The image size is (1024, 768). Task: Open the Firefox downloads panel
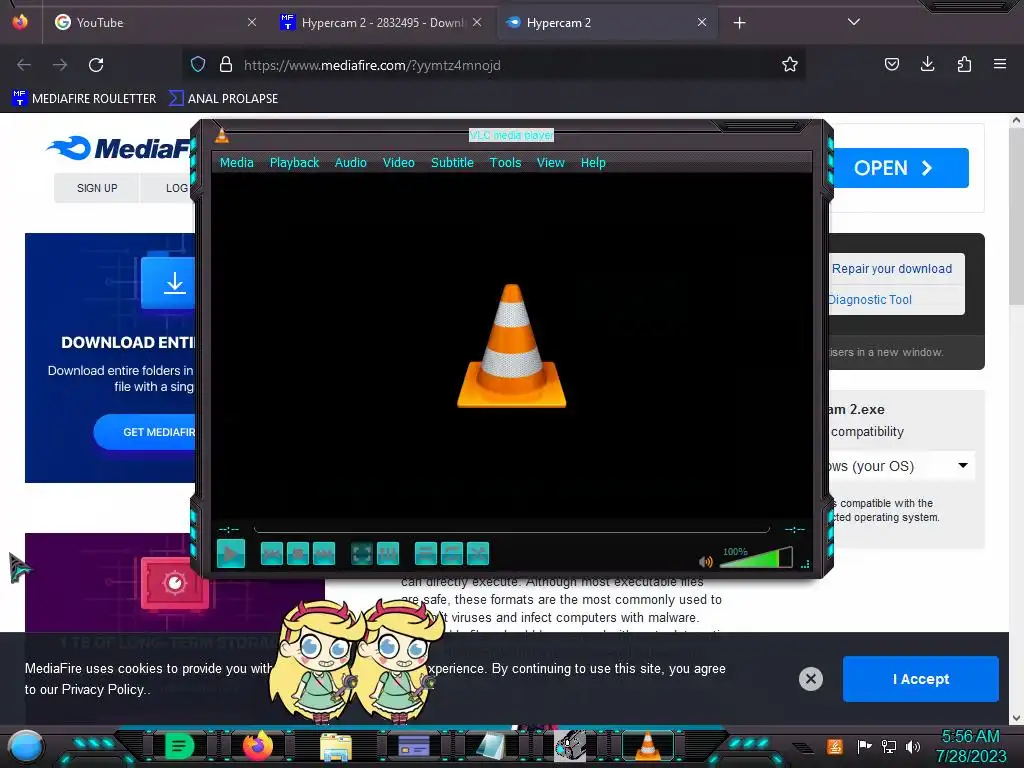(927, 64)
